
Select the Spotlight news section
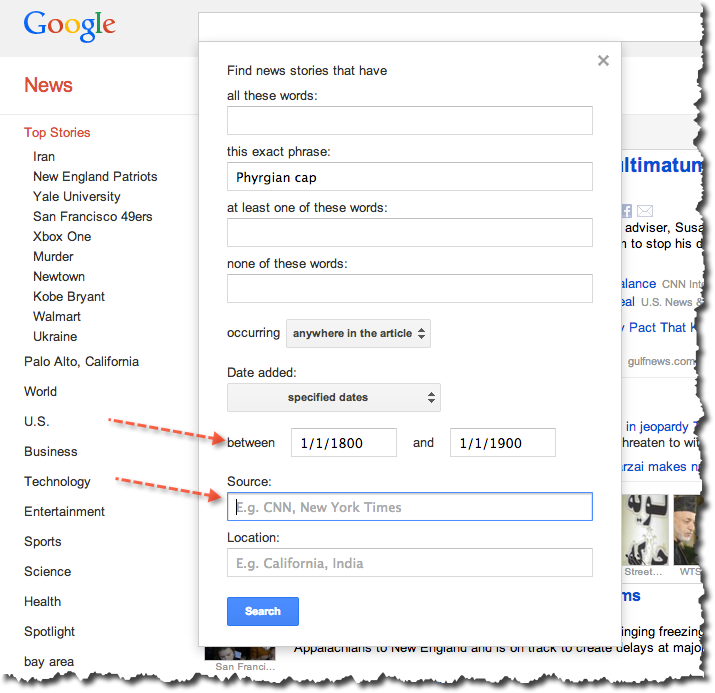[x=49, y=632]
